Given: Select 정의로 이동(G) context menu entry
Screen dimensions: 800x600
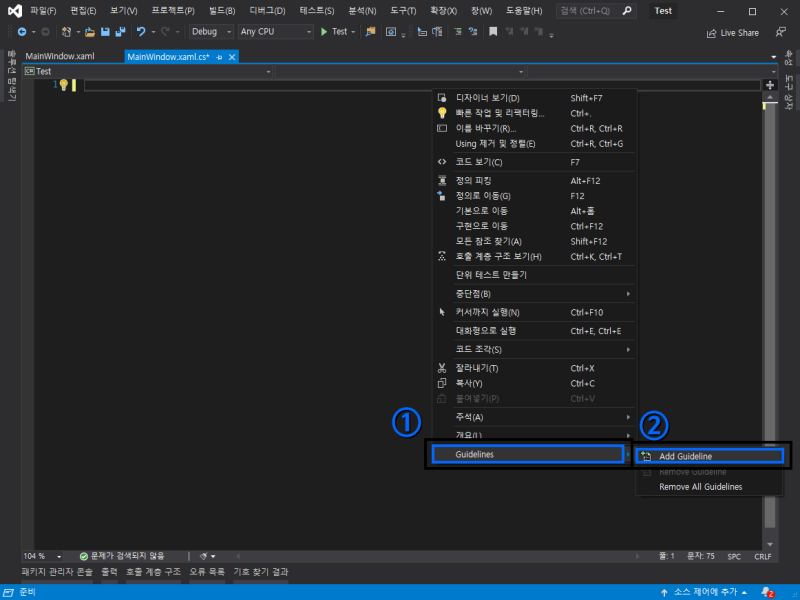Looking at the screenshot, I should click(533, 196).
